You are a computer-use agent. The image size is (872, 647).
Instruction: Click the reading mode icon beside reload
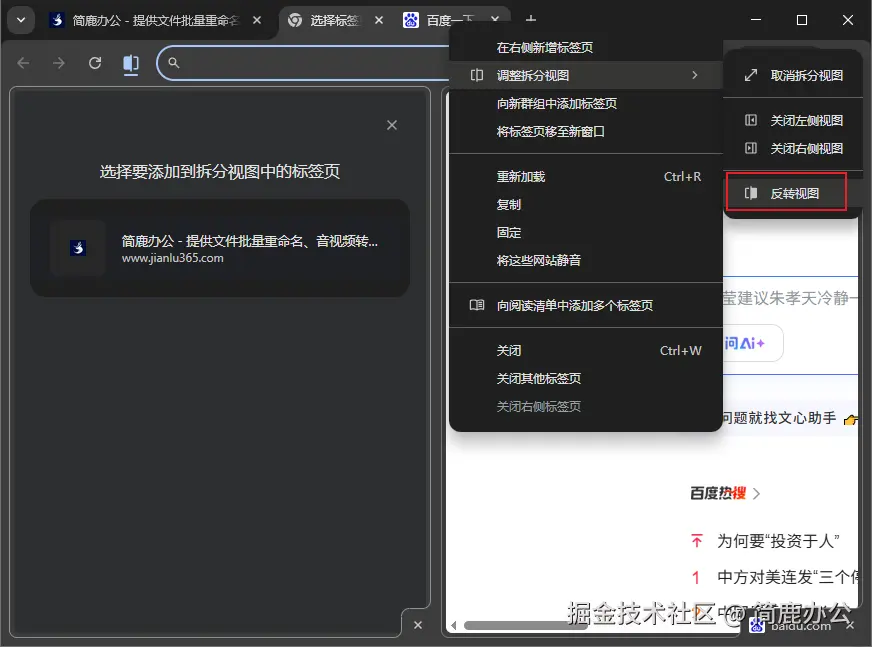[x=131, y=63]
